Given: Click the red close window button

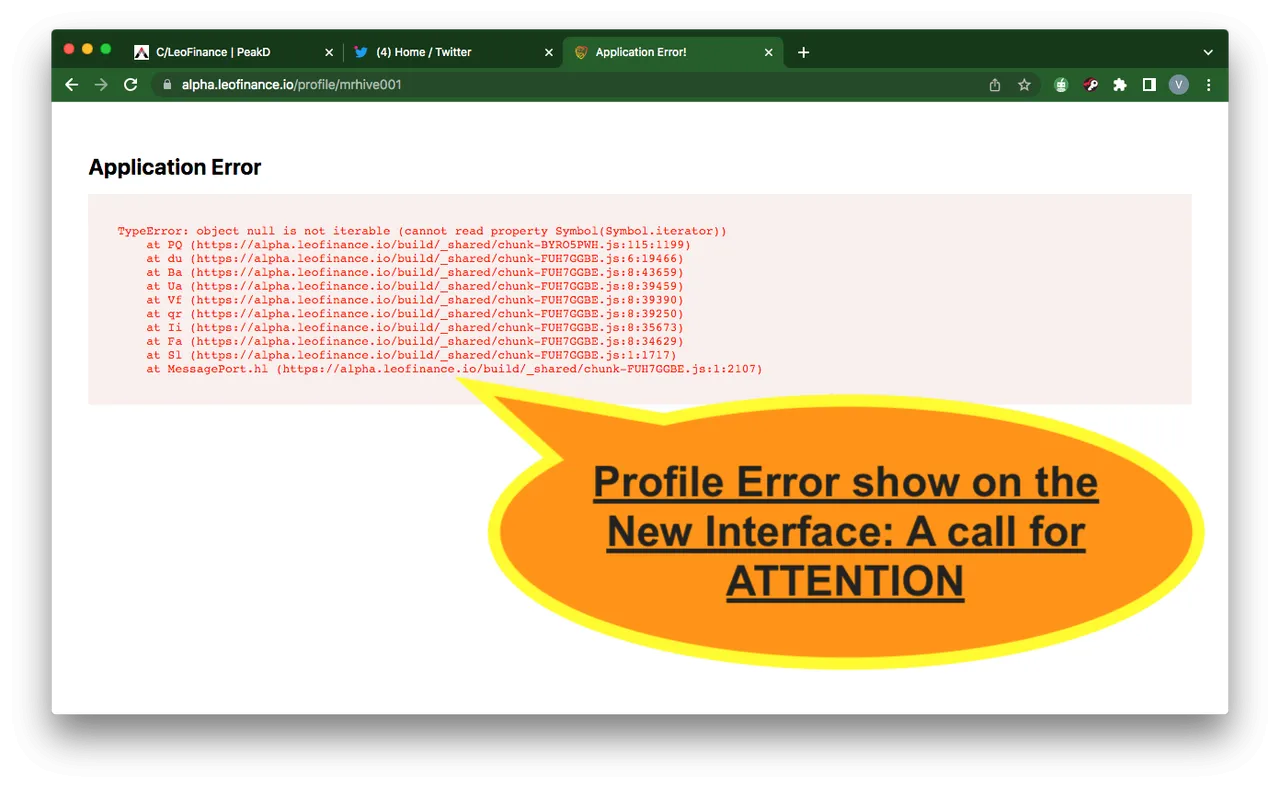Looking at the screenshot, I should (x=69, y=49).
